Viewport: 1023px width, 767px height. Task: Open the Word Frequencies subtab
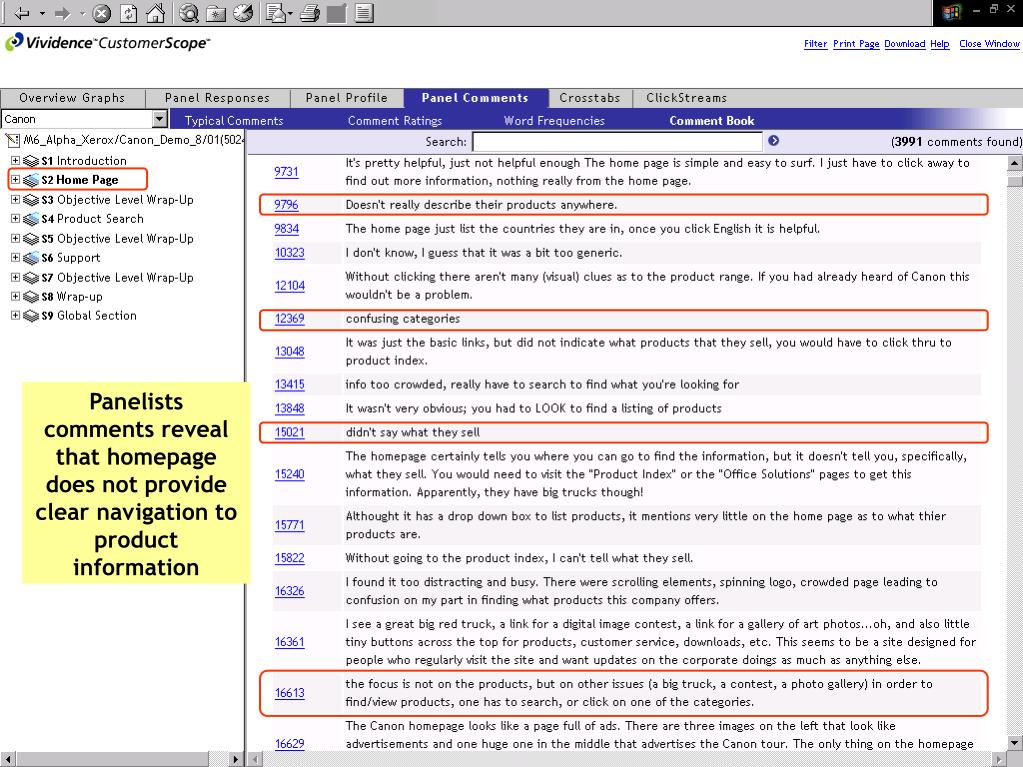[x=554, y=121]
